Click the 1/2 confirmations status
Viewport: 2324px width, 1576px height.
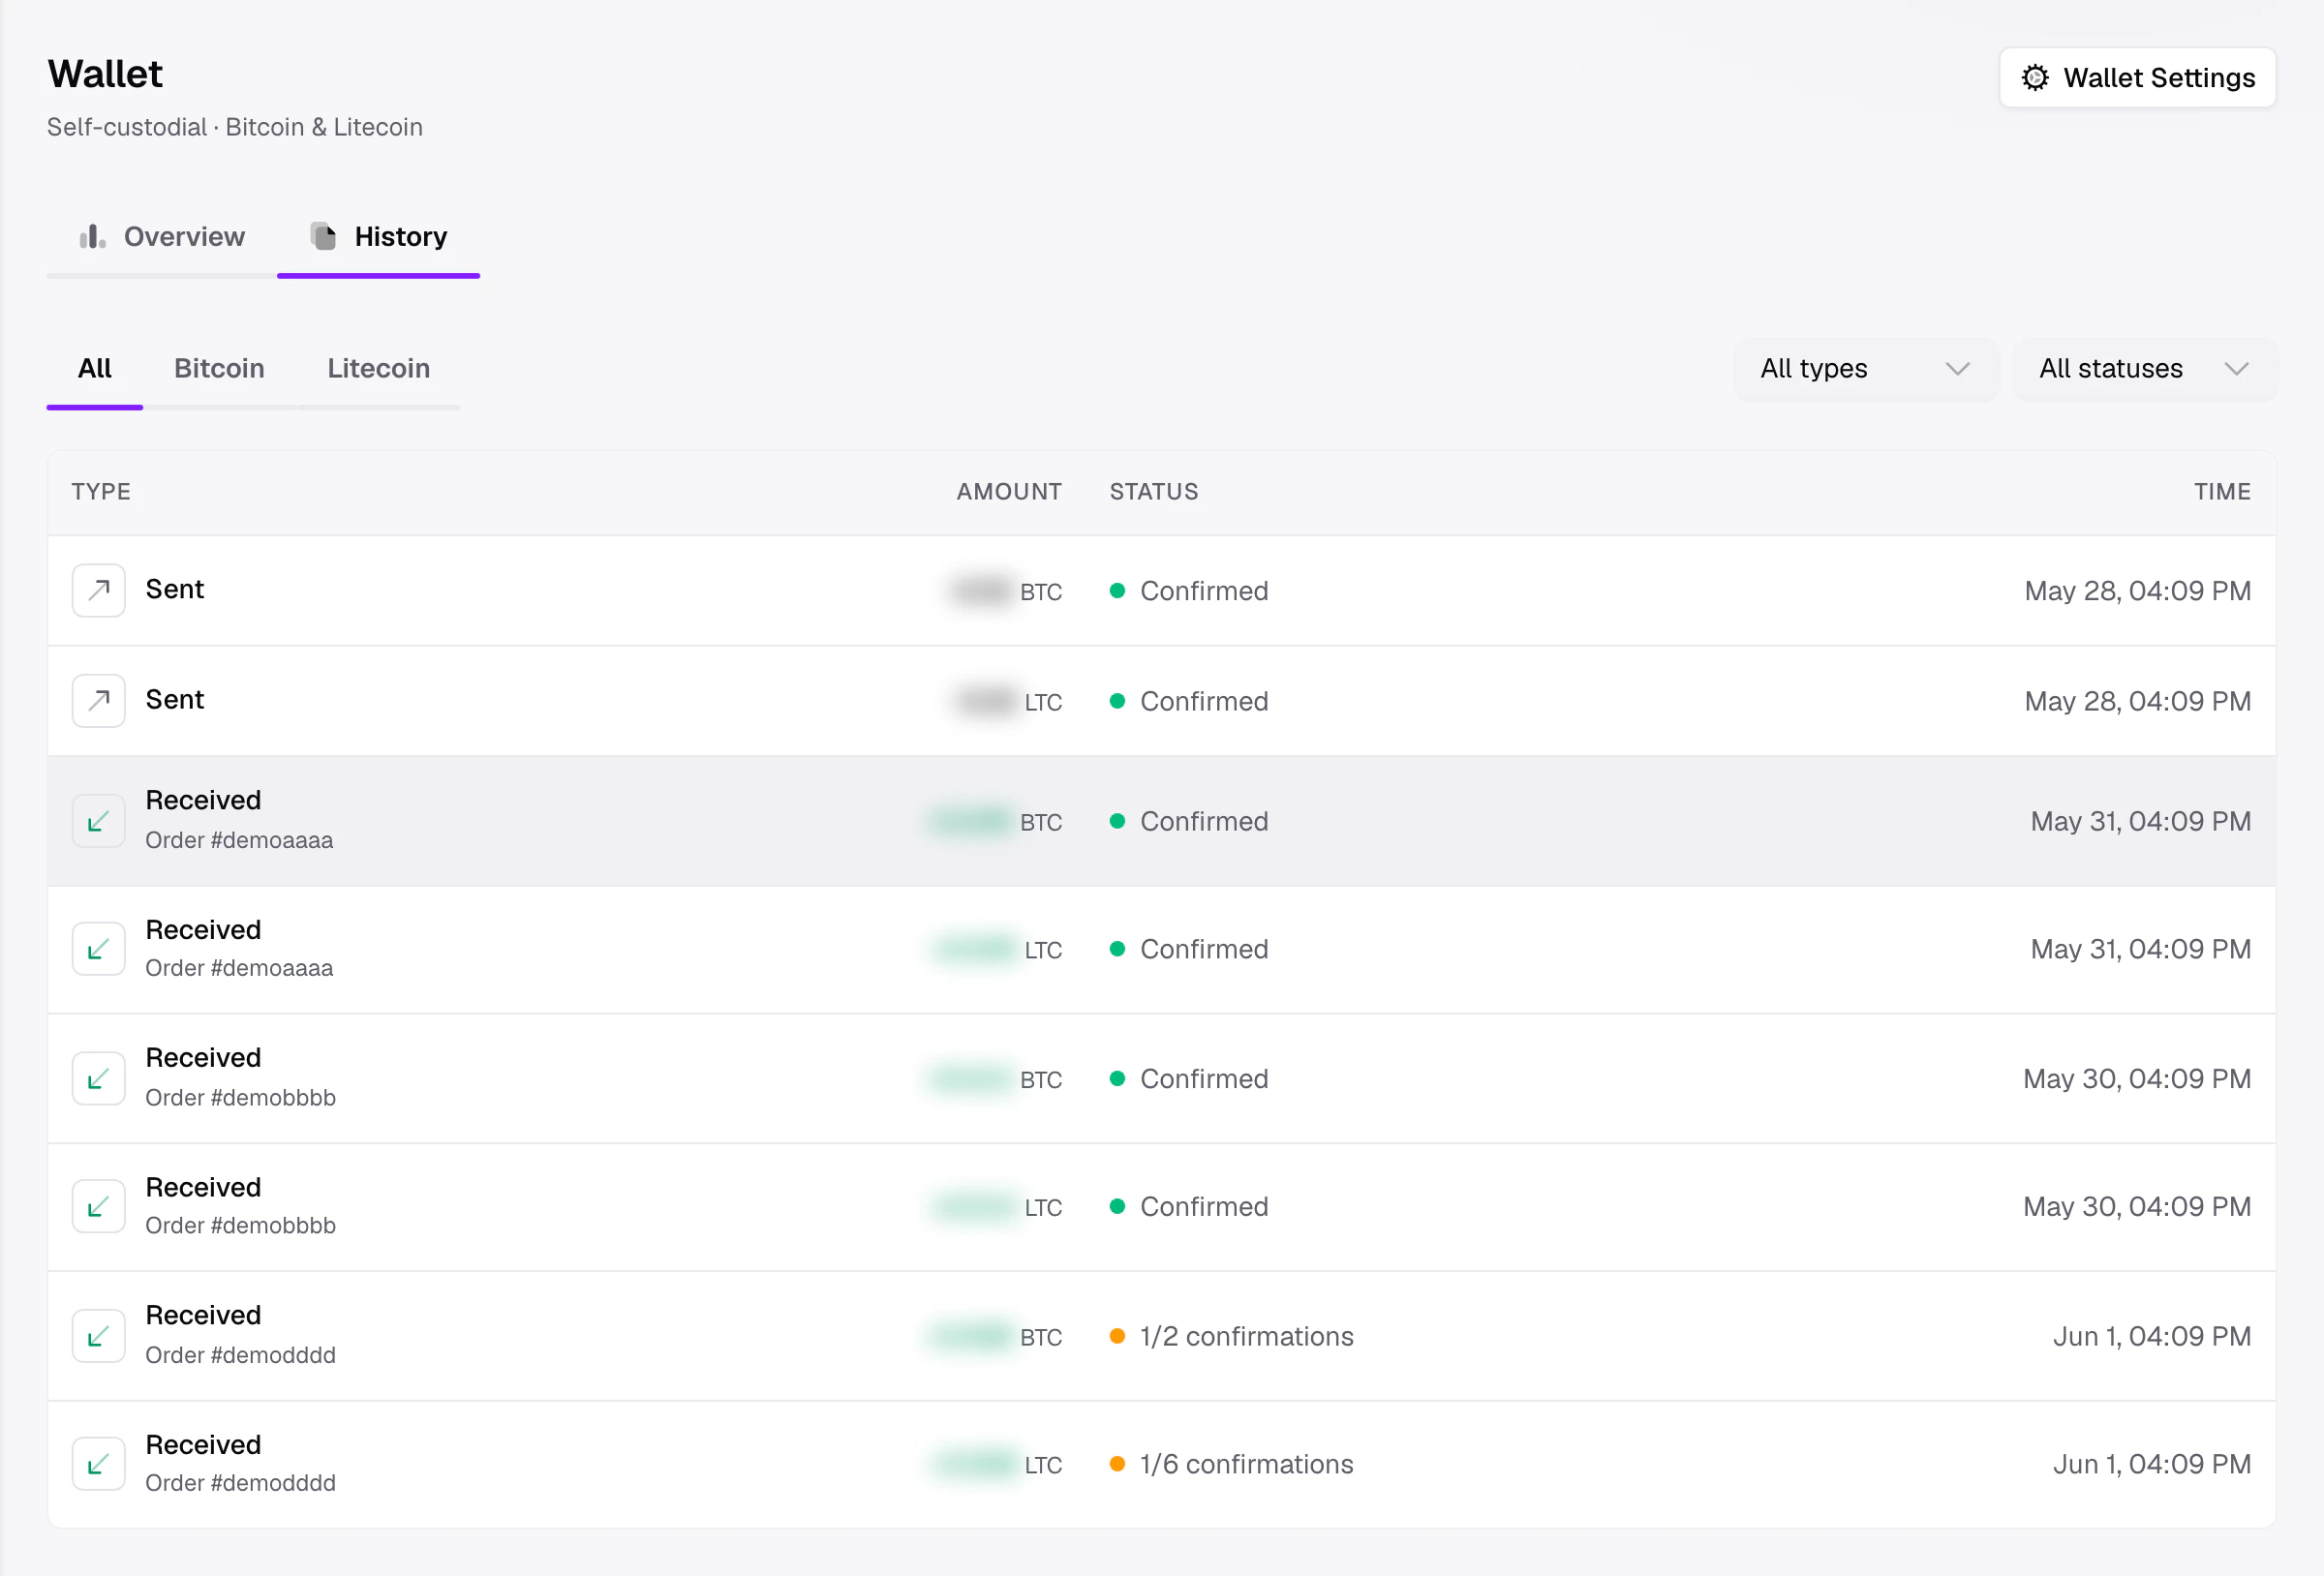(x=1247, y=1337)
